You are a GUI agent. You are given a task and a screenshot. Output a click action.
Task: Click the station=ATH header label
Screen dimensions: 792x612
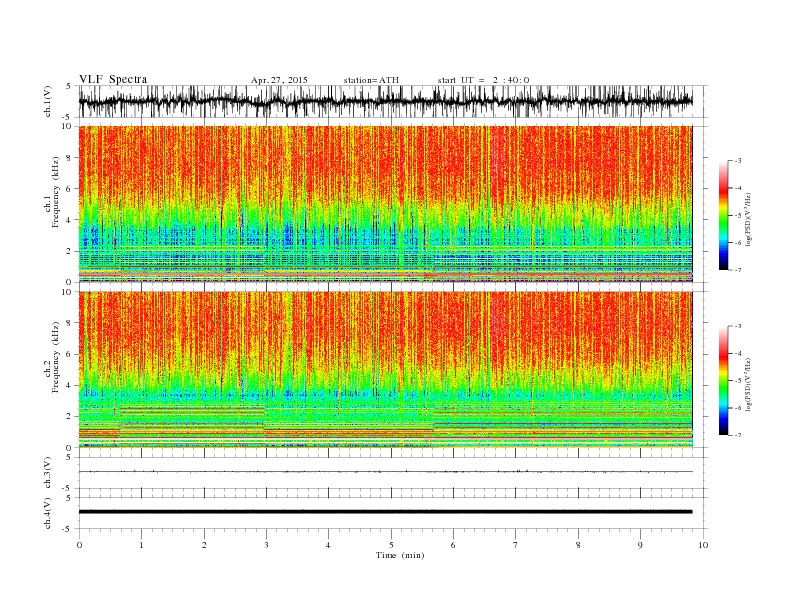point(371,80)
